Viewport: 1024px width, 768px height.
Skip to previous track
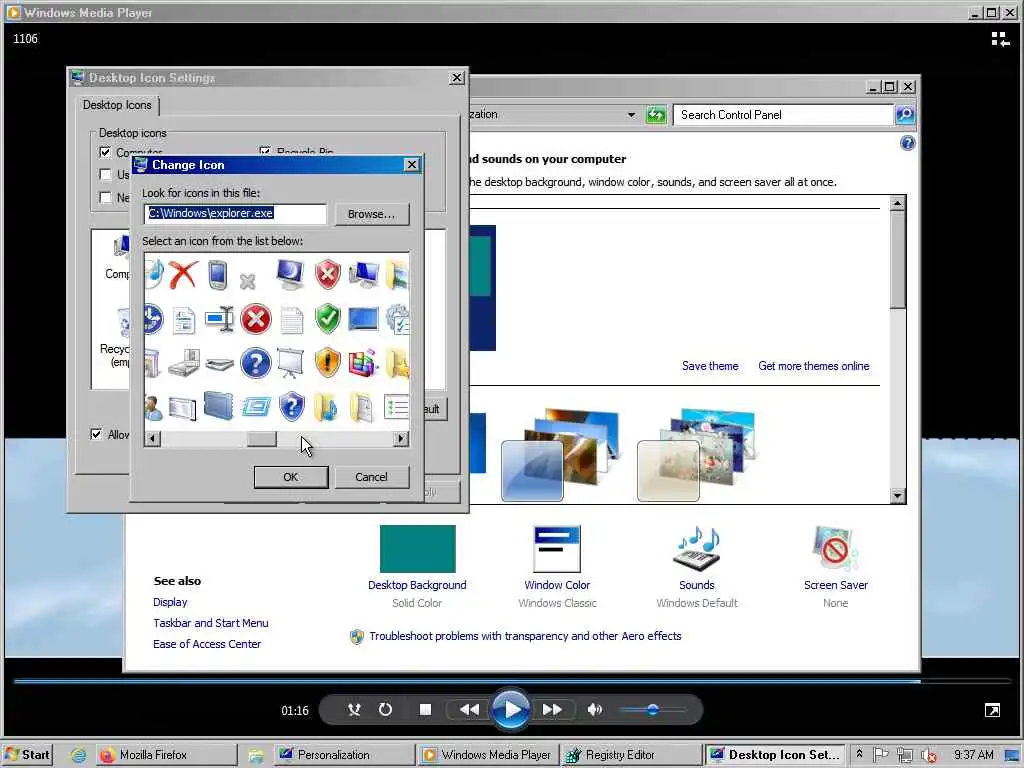click(x=469, y=709)
